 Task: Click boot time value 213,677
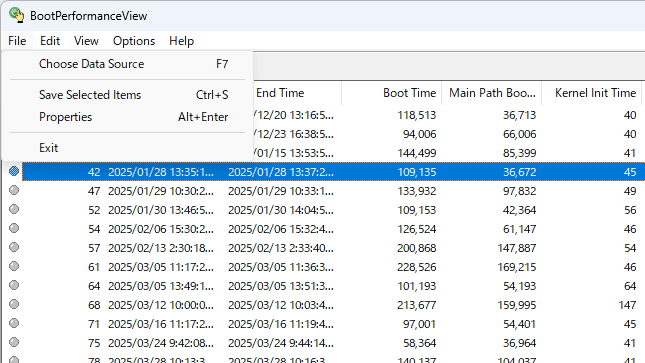pyautogui.click(x=416, y=305)
